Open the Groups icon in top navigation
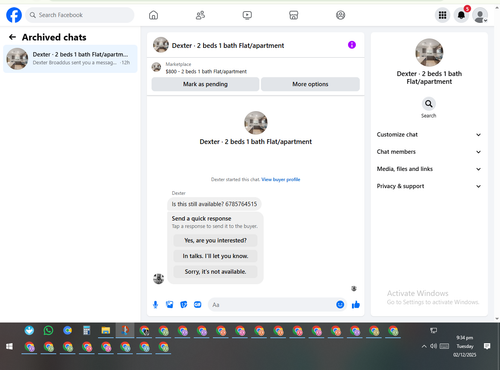The image size is (500, 370). [340, 15]
